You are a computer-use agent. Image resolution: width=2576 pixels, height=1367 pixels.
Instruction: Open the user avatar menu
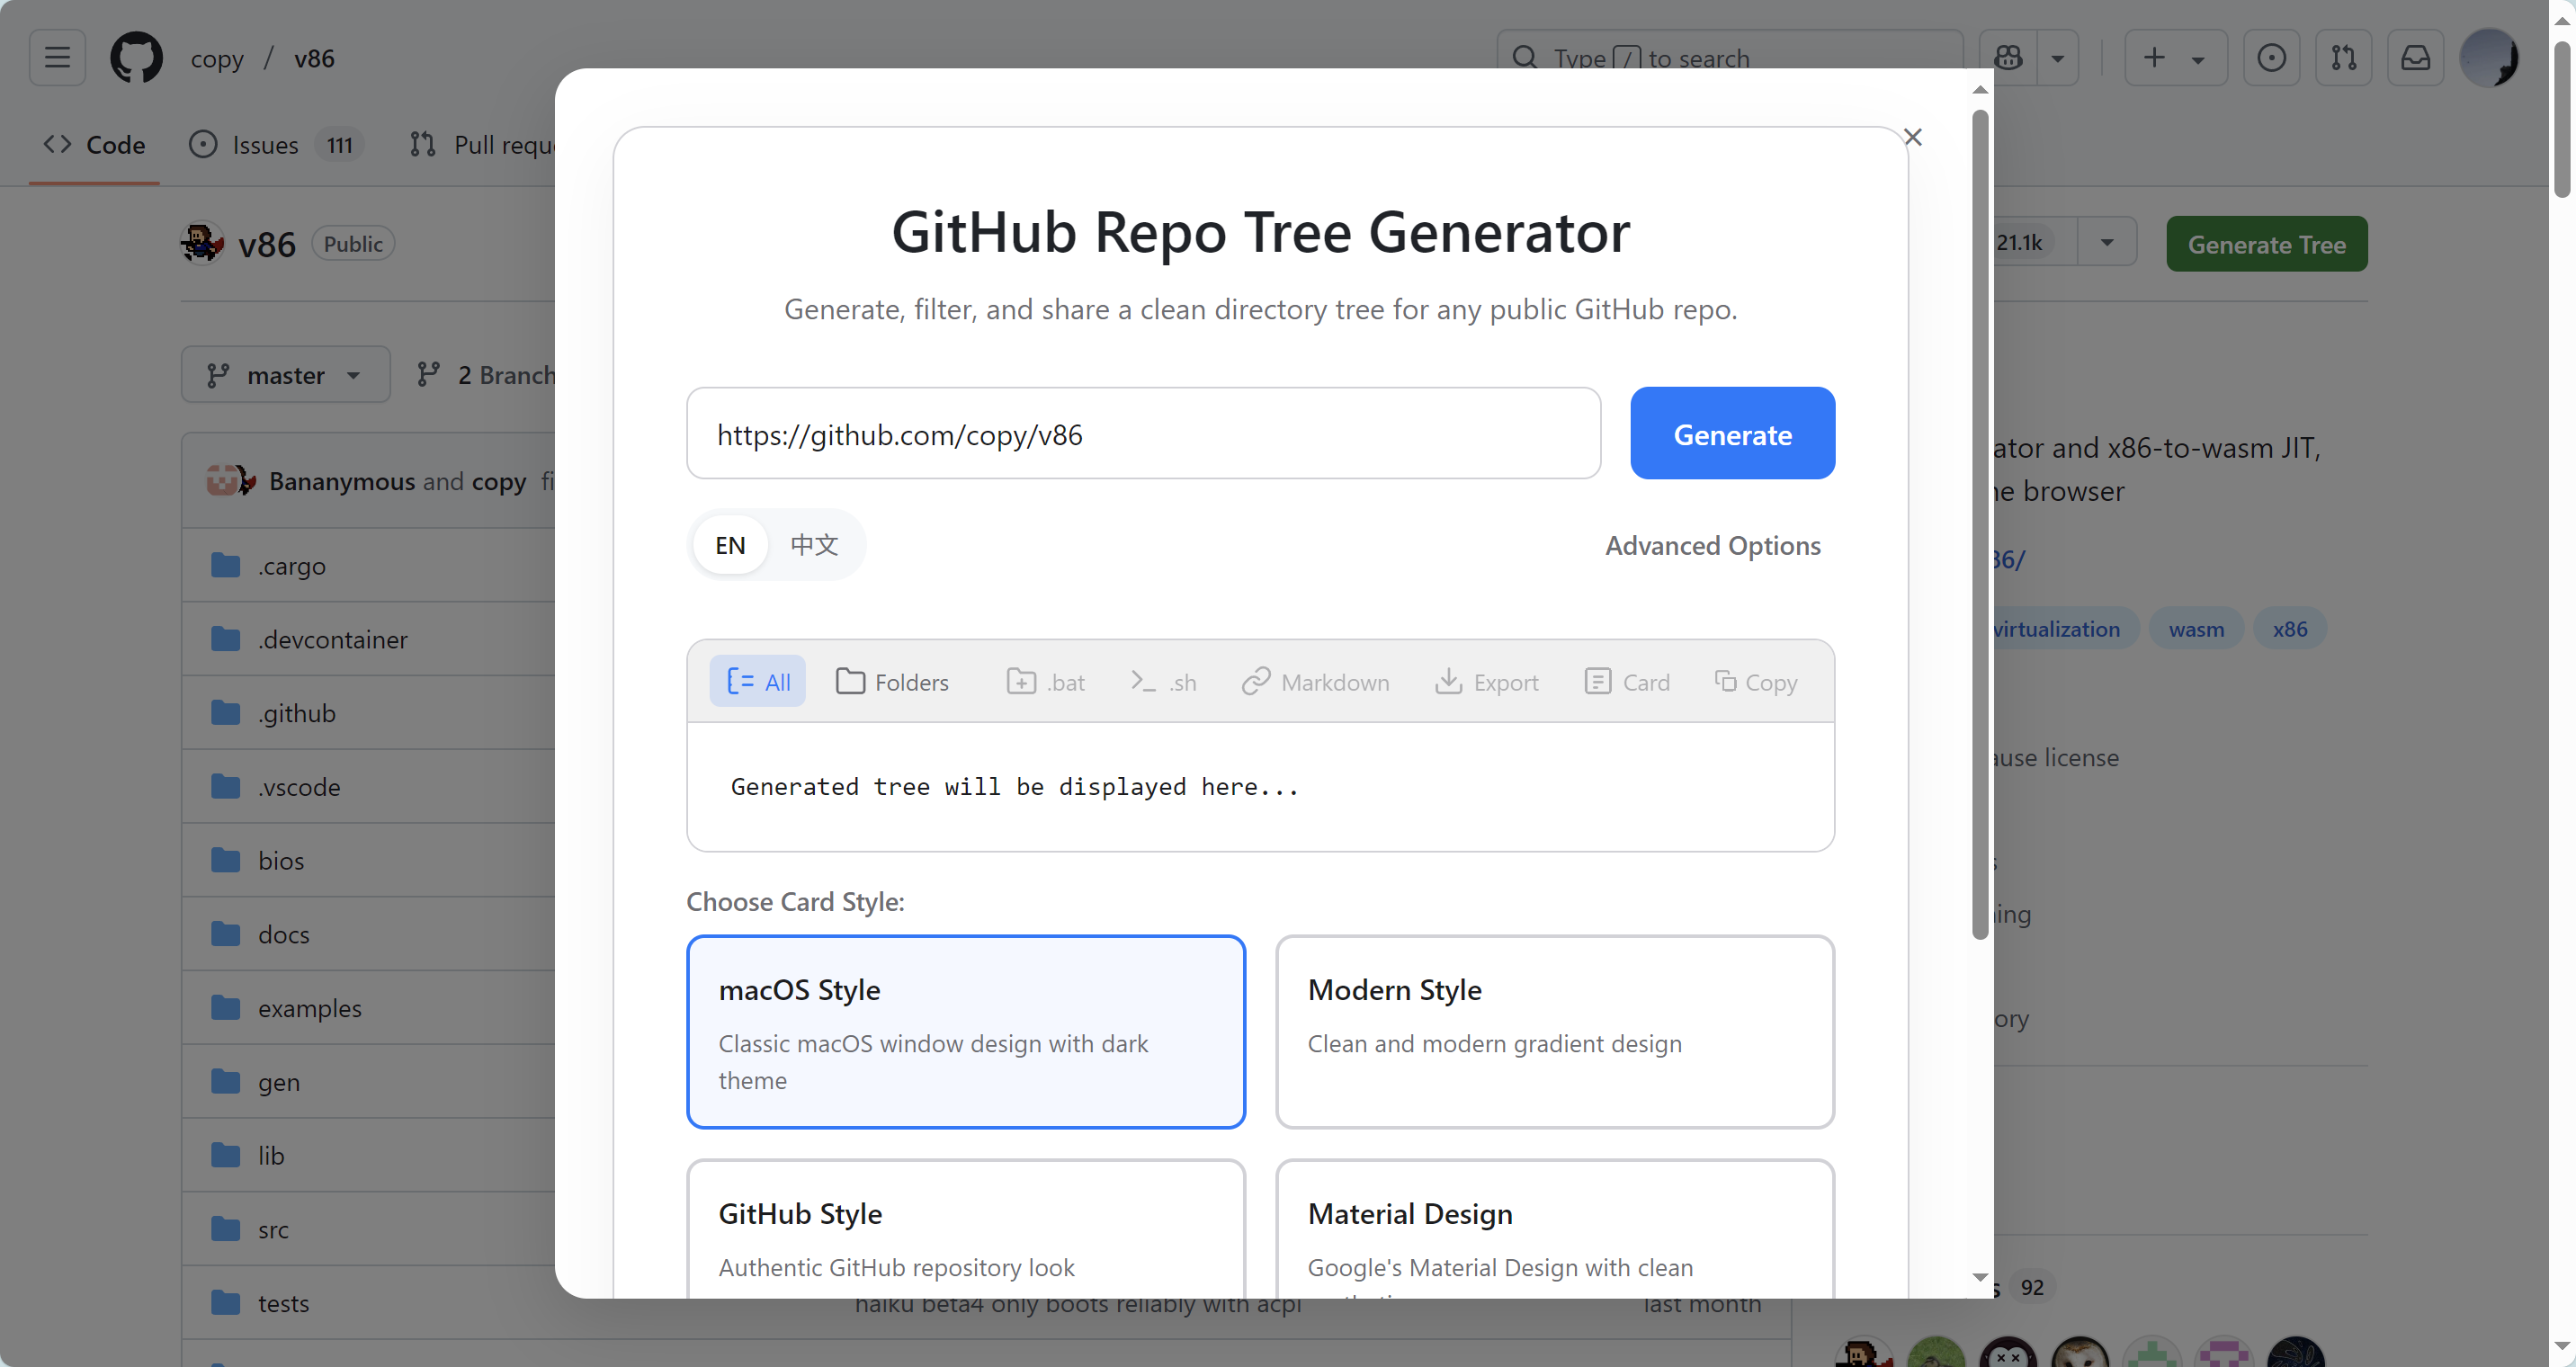2488,58
